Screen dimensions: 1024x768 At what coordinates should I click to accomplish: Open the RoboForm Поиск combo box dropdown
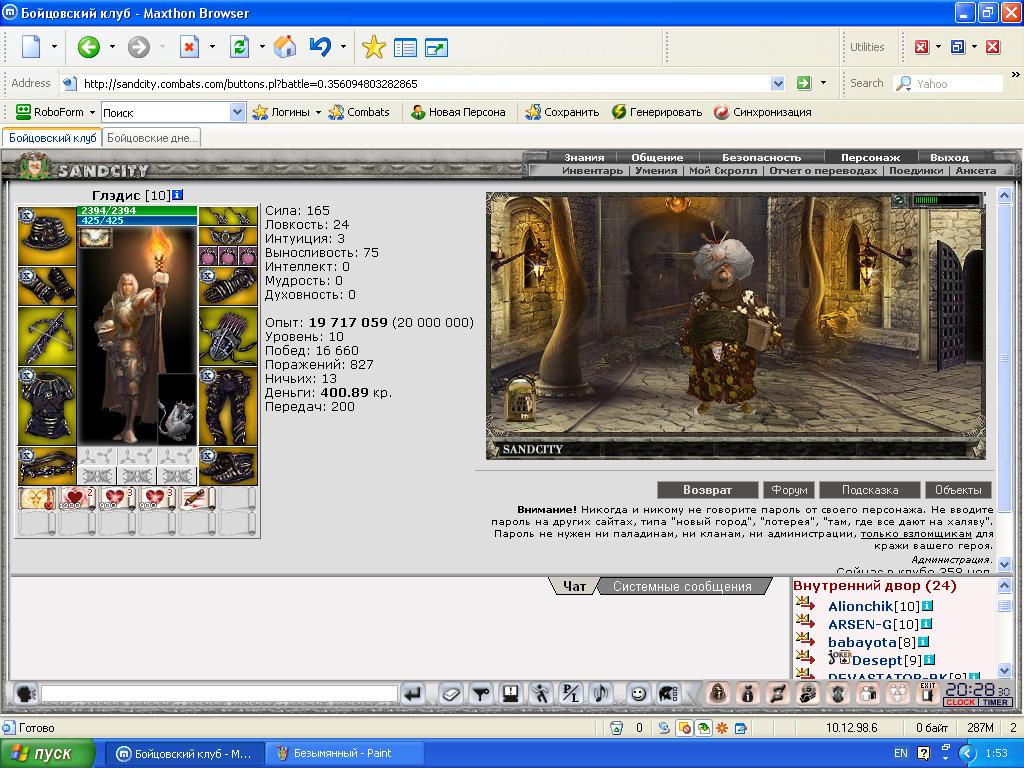tap(237, 112)
